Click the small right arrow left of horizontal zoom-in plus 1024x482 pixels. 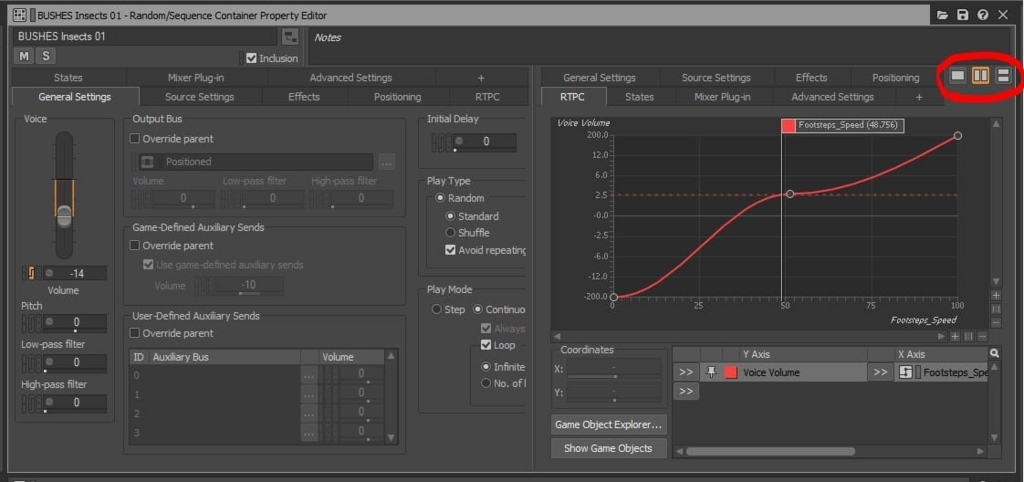941,336
